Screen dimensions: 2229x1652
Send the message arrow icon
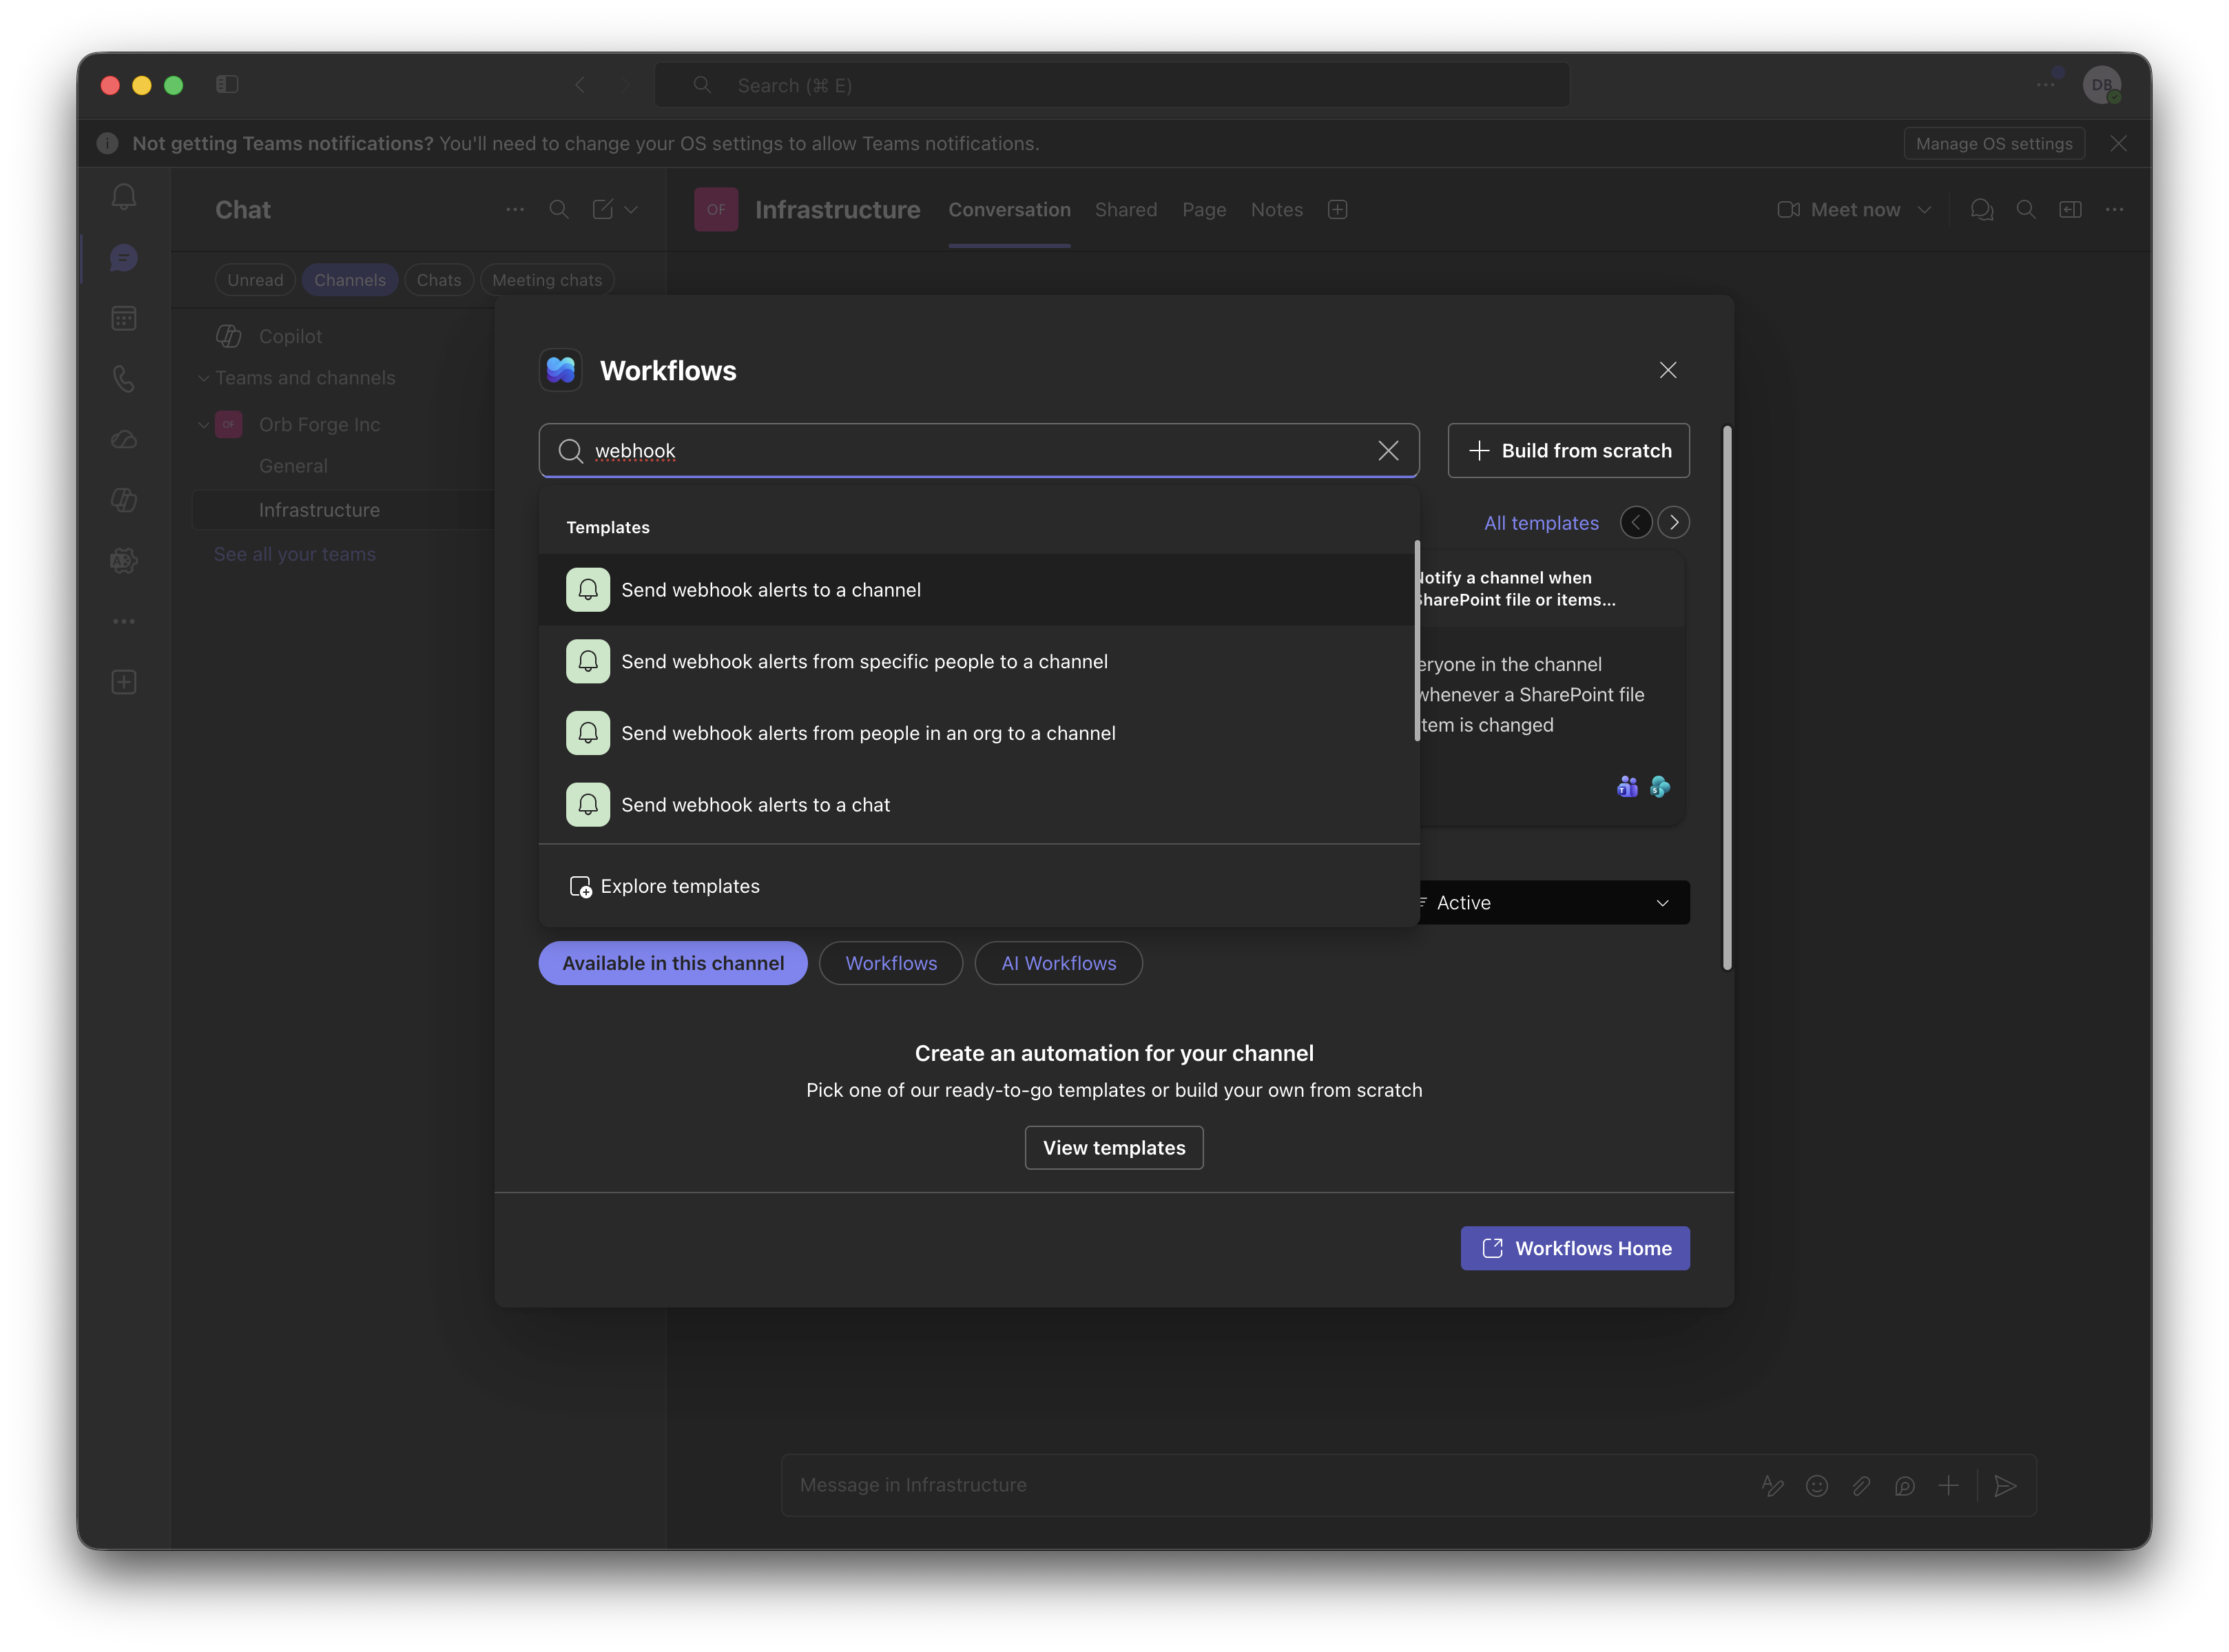click(x=2005, y=1486)
